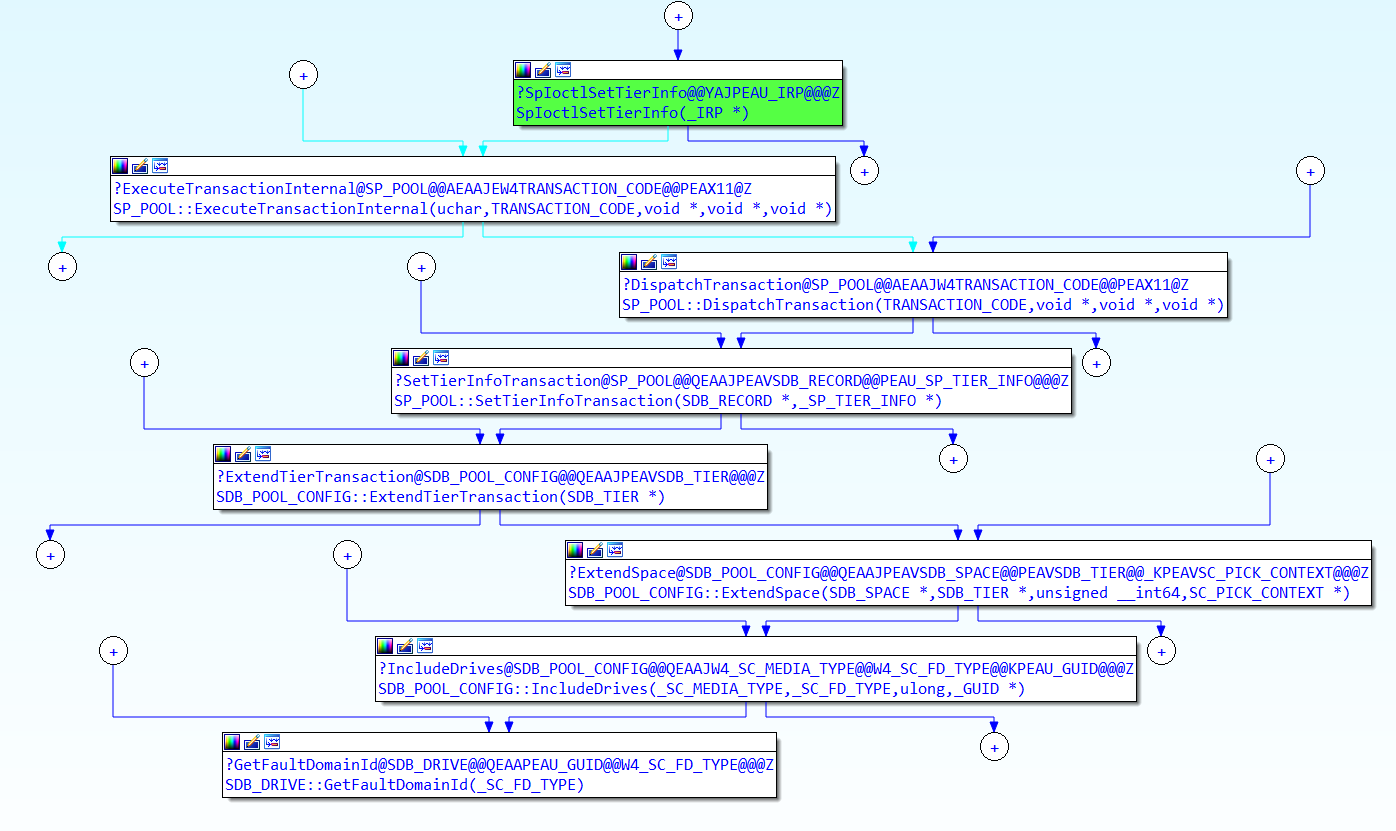Click the graph view icon on ExtendTierTransaction node
The height and width of the screenshot is (831, 1396).
pyautogui.click(x=263, y=454)
